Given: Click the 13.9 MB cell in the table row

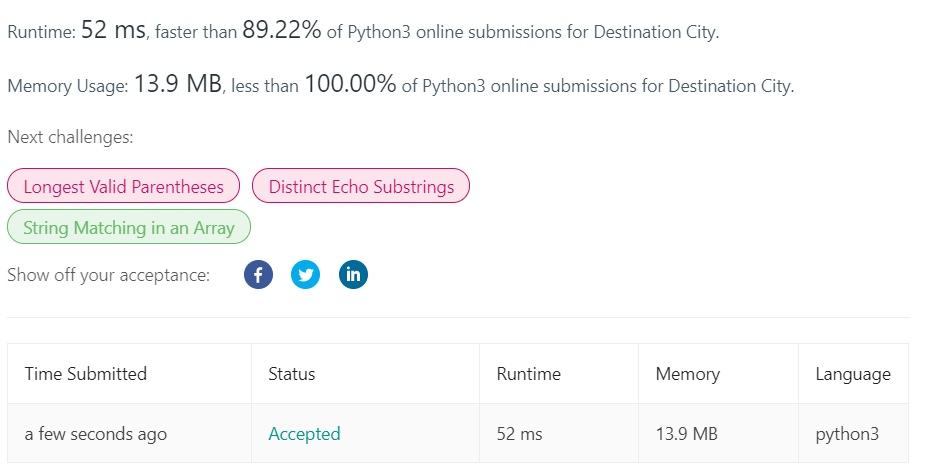Looking at the screenshot, I should click(686, 434).
